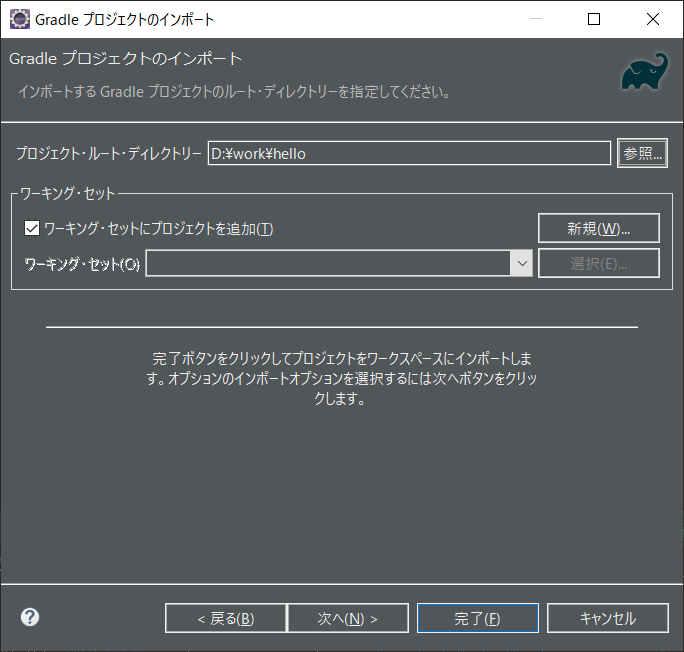This screenshot has width=684, height=652.
Task: Click the 新規(W)... button
Action: [x=598, y=228]
